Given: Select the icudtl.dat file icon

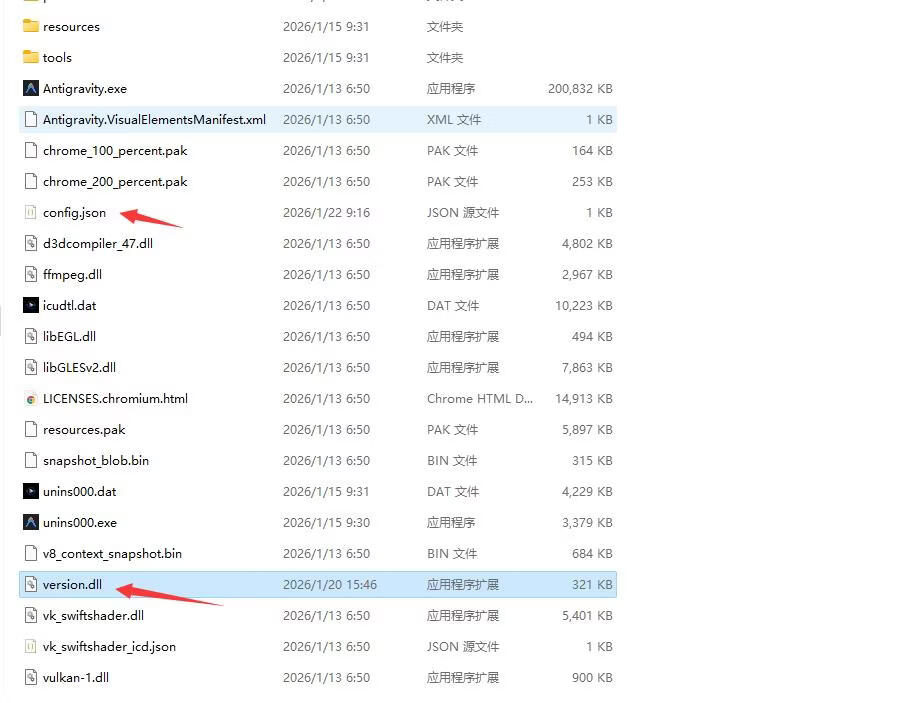Looking at the screenshot, I should (31, 306).
